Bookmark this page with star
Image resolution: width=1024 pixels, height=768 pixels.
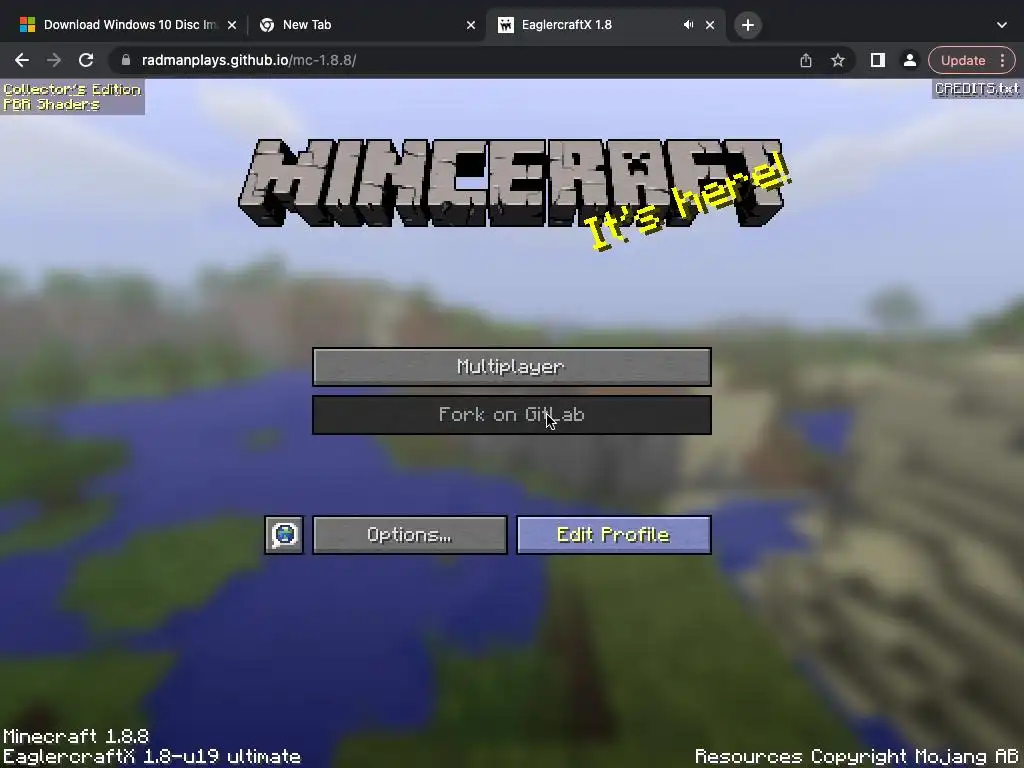[x=838, y=60]
